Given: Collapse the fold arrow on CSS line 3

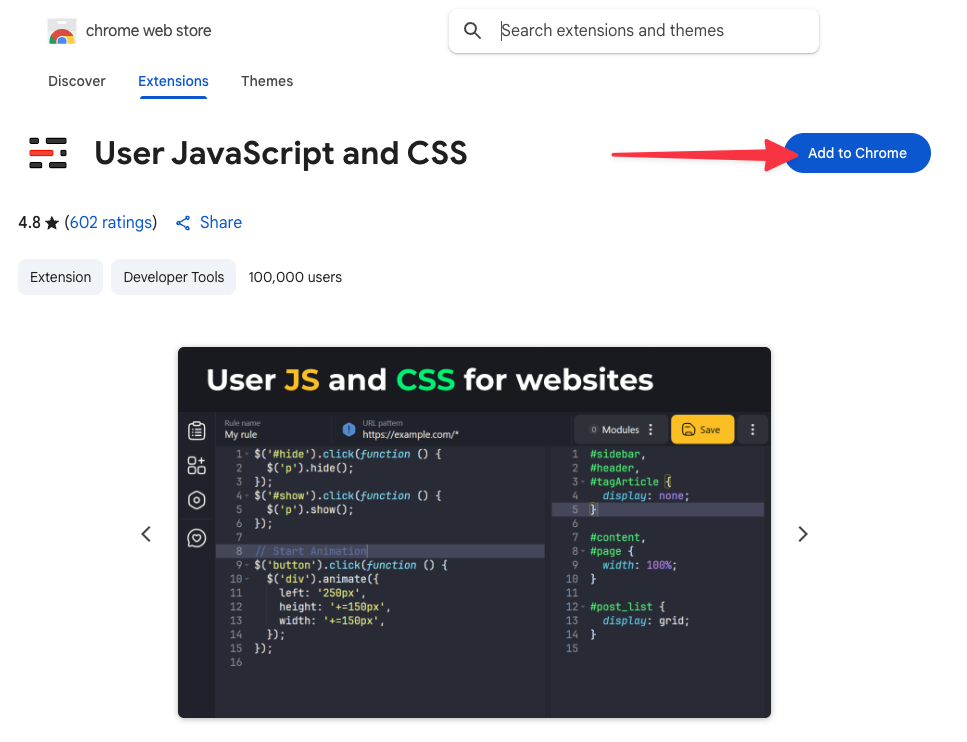Looking at the screenshot, I should click(583, 482).
